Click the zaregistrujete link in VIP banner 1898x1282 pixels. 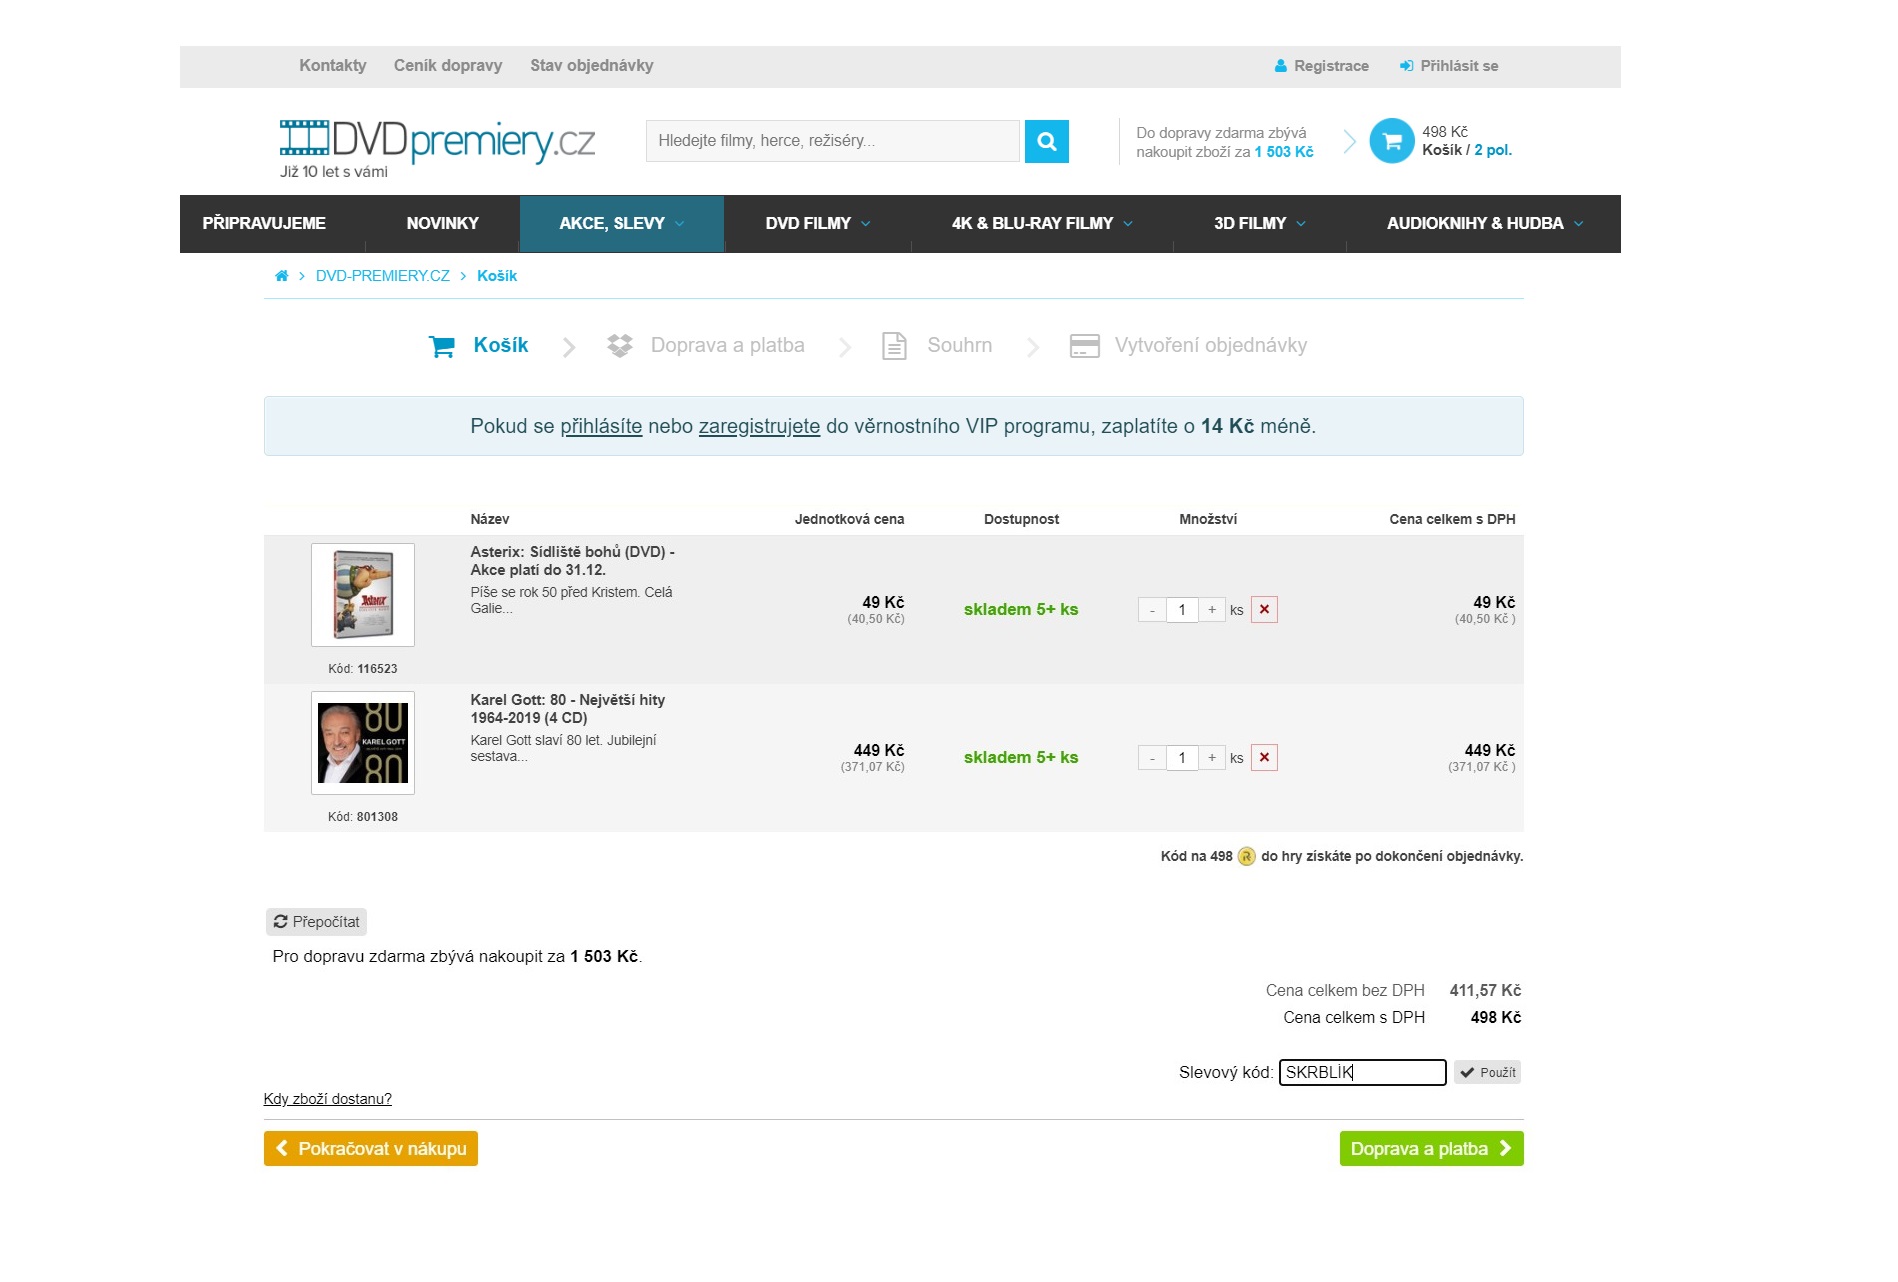[x=759, y=427]
